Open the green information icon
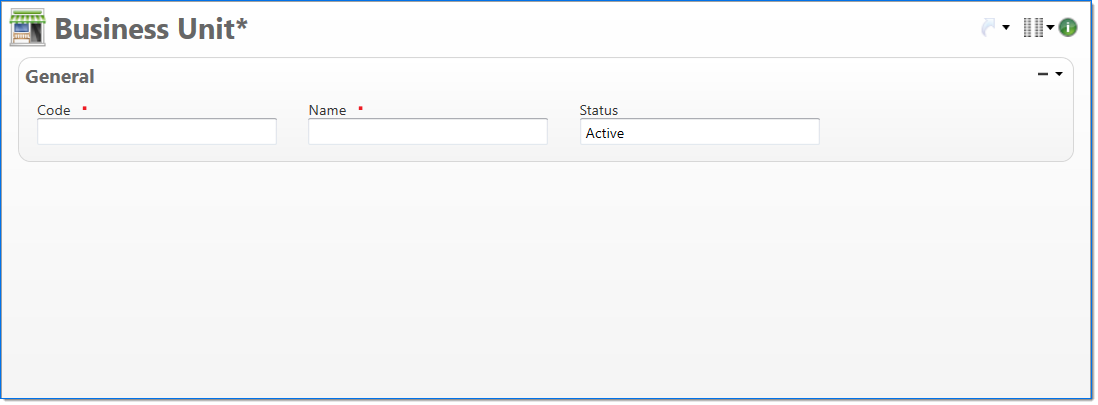The height and width of the screenshot is (405, 1098). click(1068, 28)
